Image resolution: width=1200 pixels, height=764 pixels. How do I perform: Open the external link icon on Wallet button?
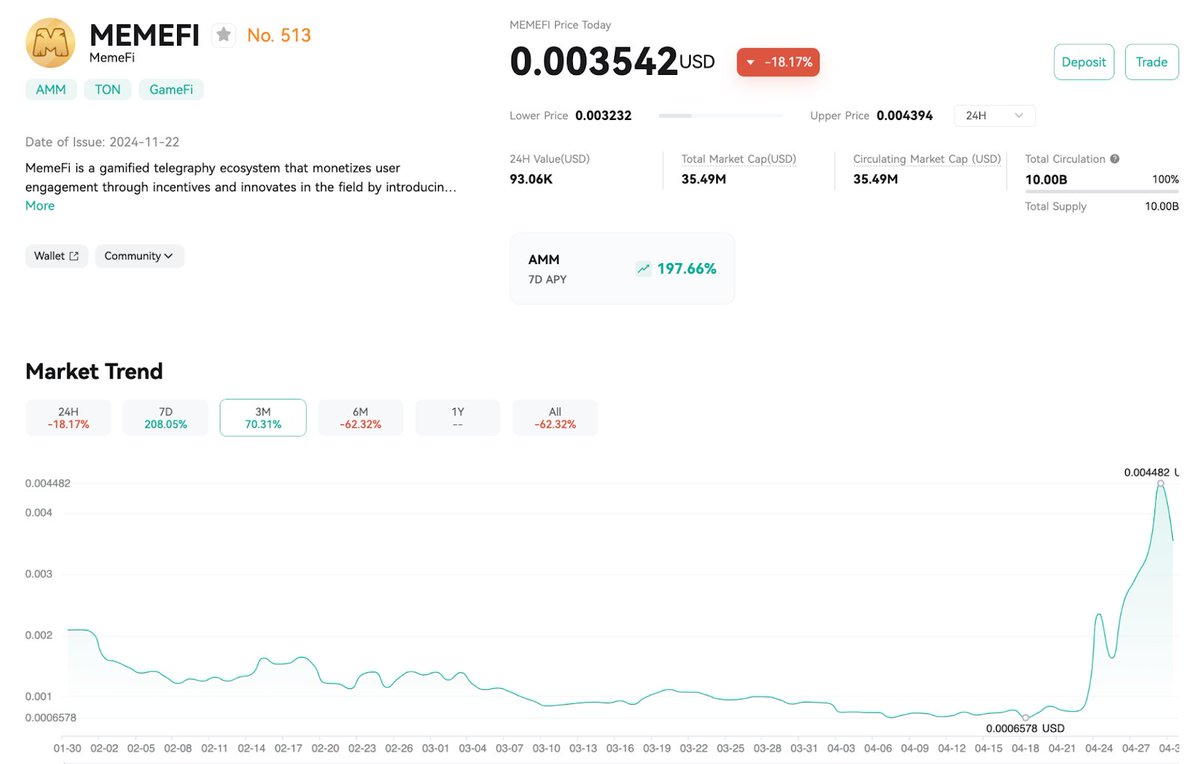coord(73,255)
